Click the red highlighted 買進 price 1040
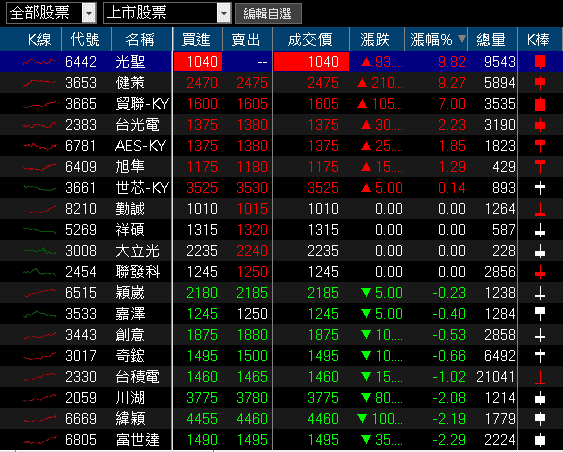Viewport: 563px width, 452px height. pyautogui.click(x=198, y=62)
